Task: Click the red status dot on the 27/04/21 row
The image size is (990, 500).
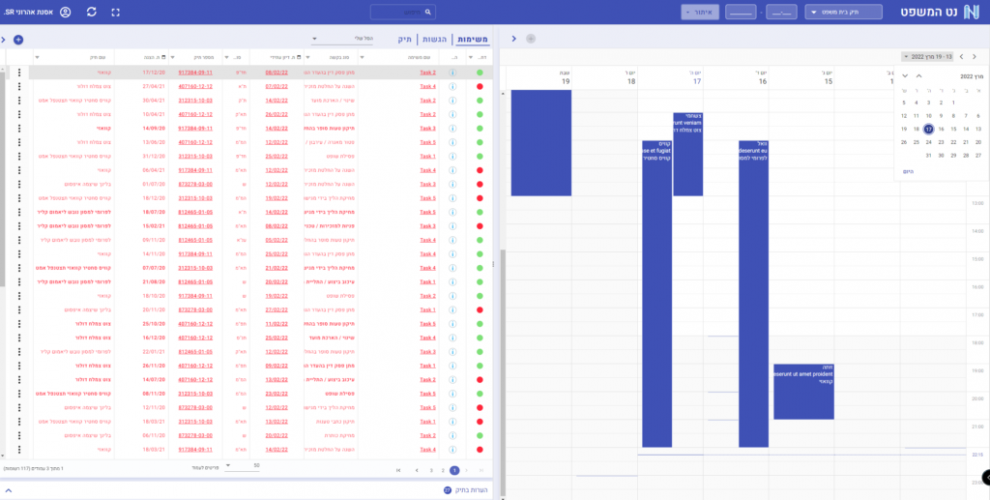Action: coord(480,86)
